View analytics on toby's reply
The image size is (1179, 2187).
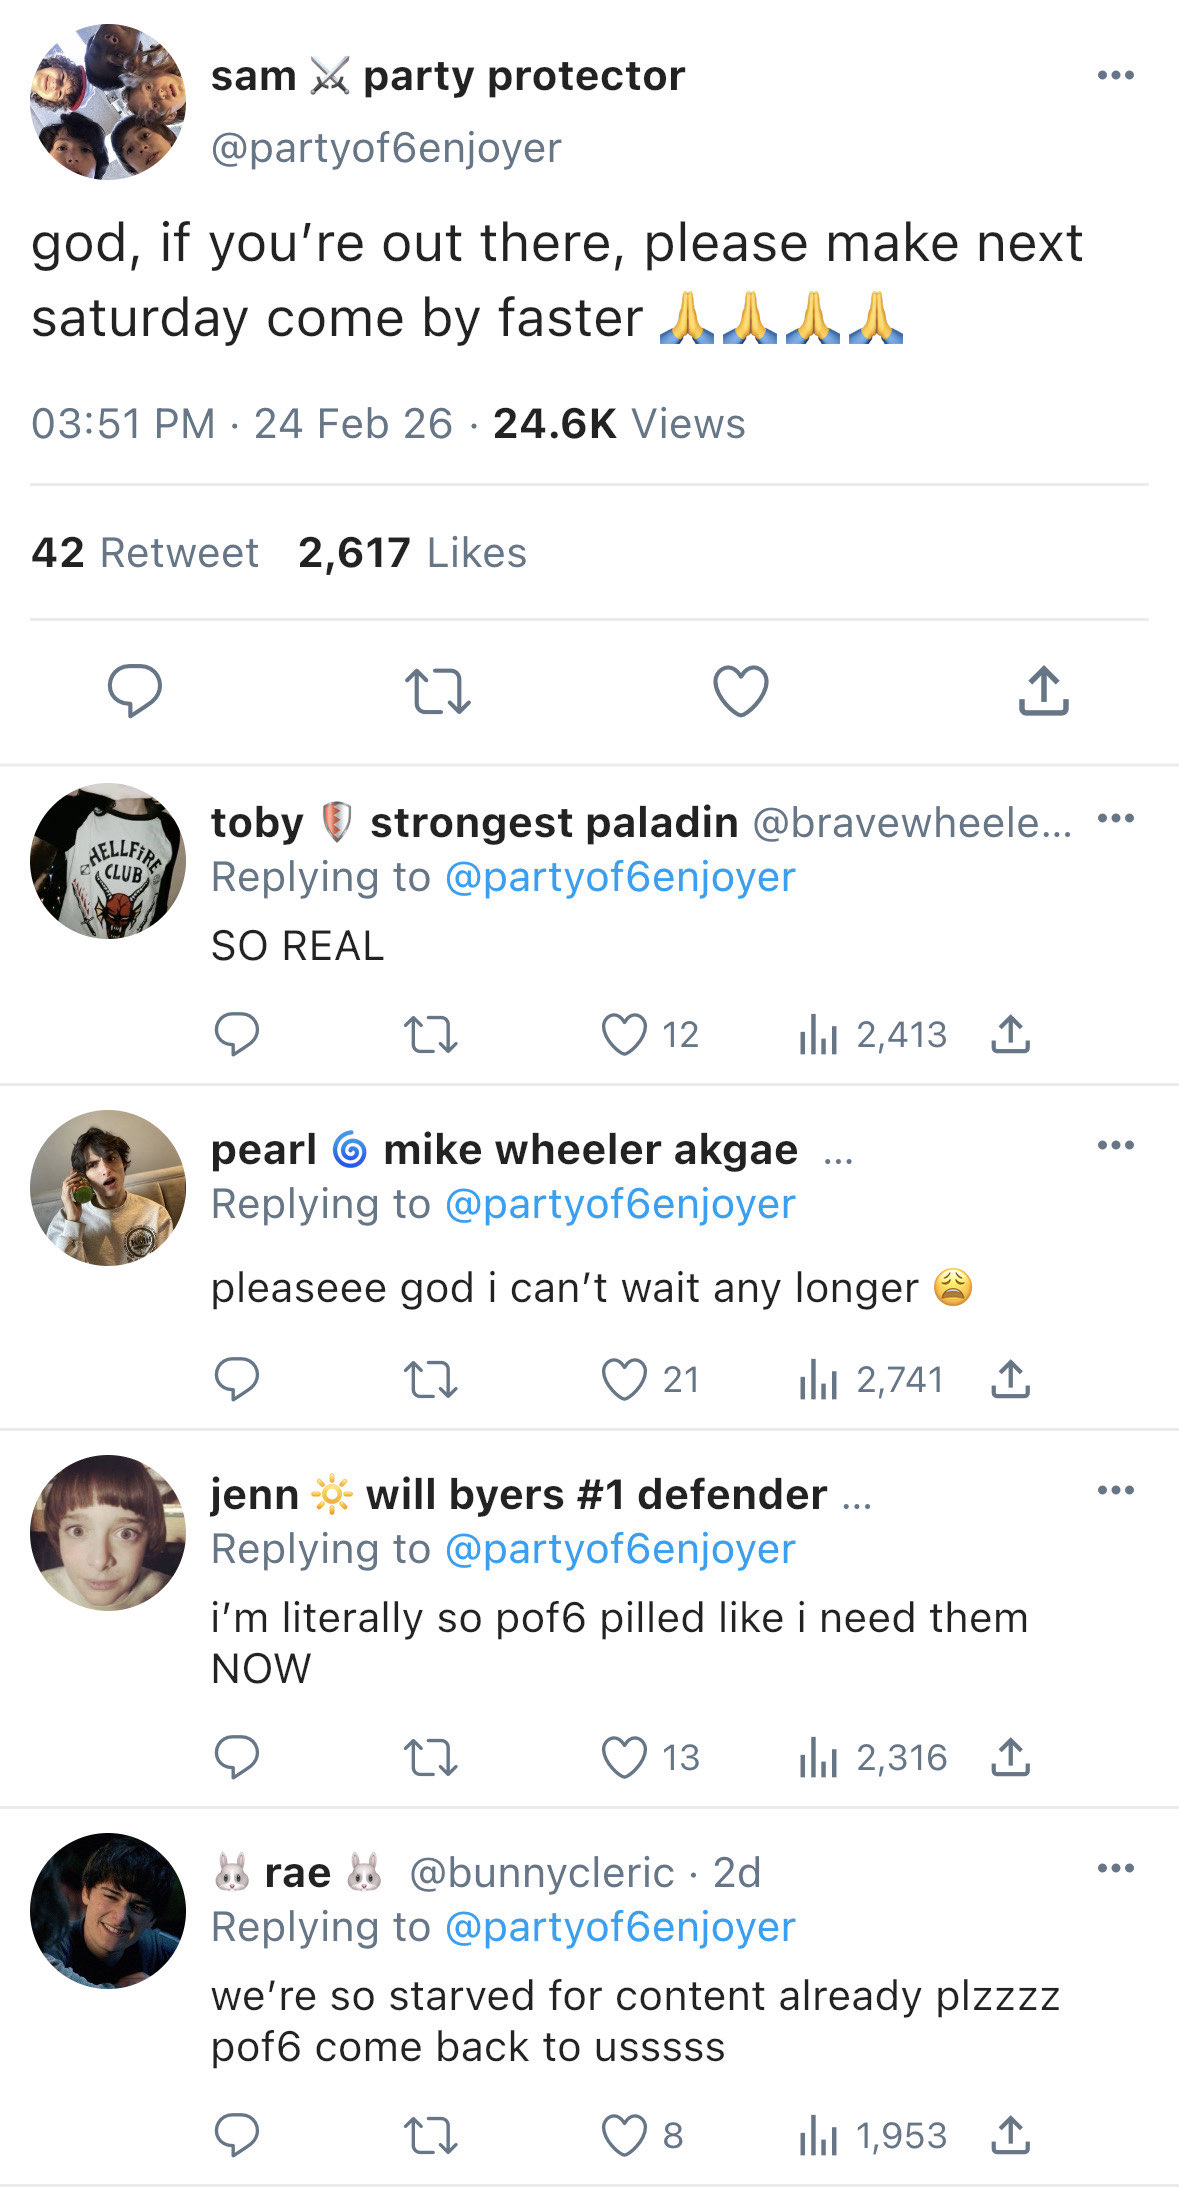point(818,1035)
